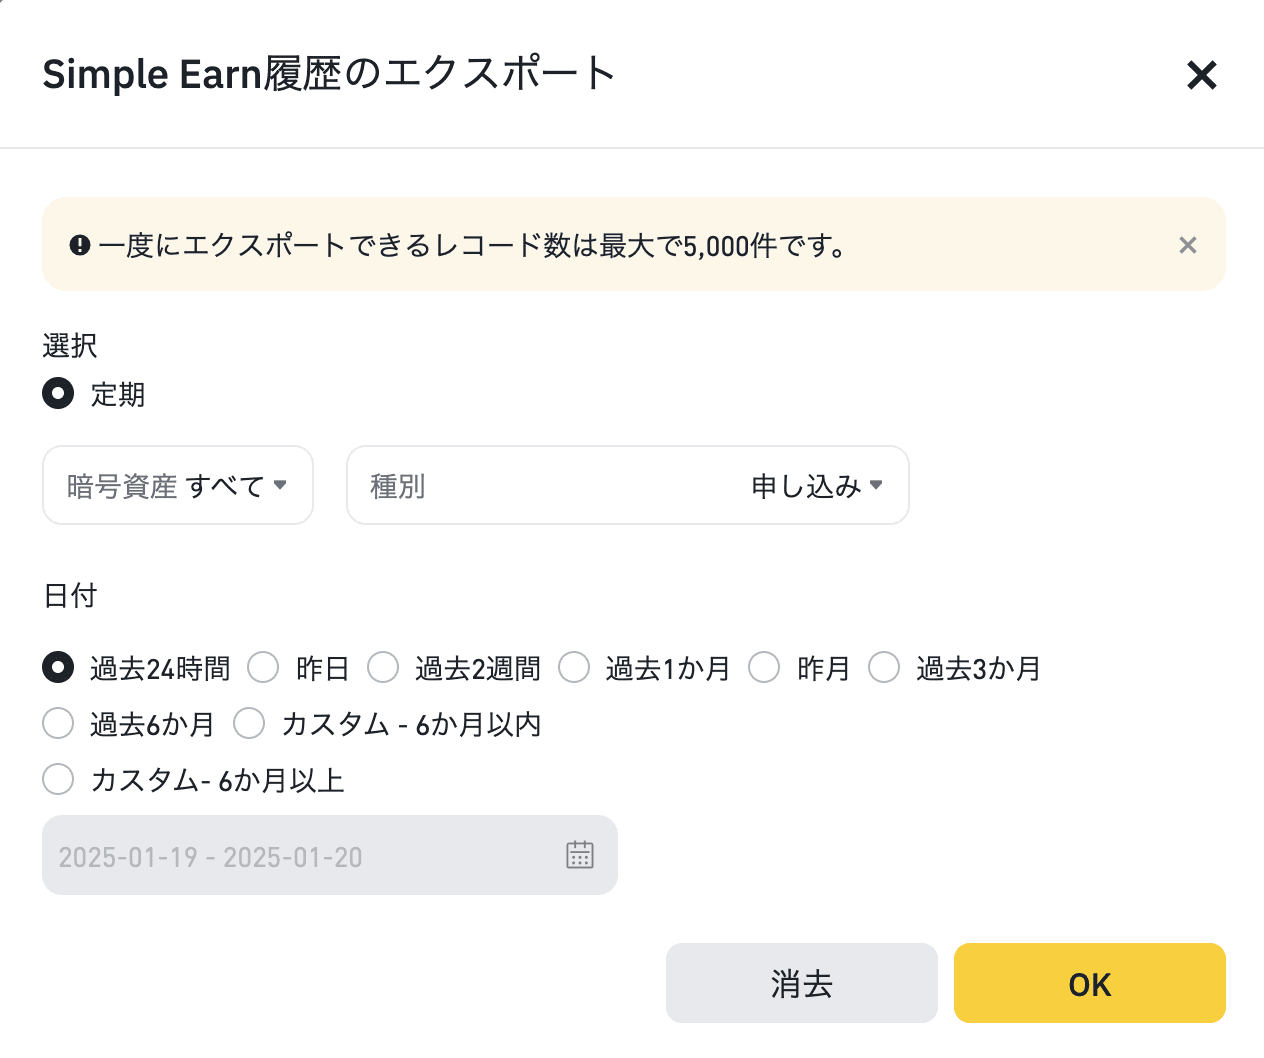Open the calendar picker in date field
The width and height of the screenshot is (1264, 1058).
pyautogui.click(x=580, y=855)
